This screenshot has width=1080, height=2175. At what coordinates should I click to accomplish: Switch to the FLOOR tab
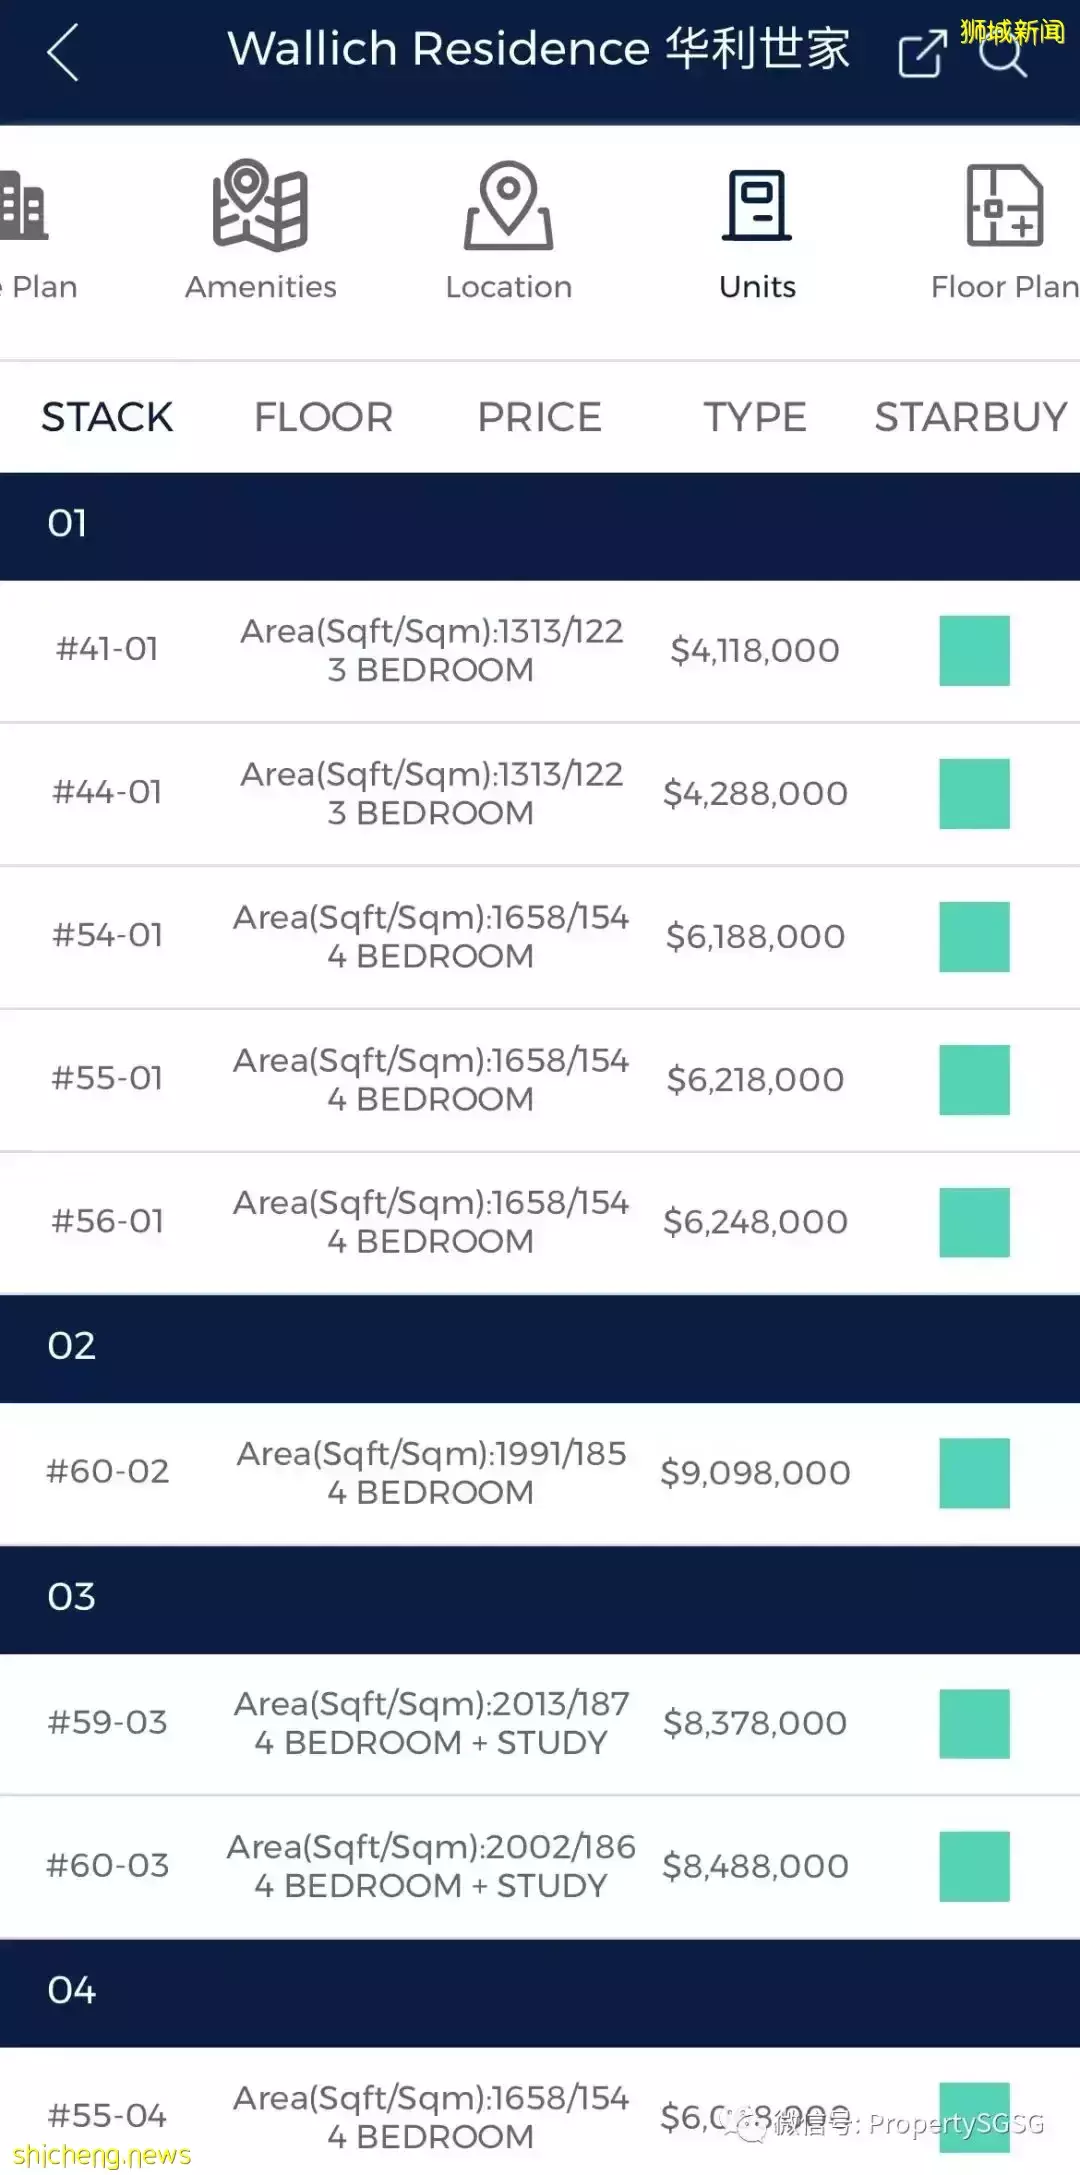(323, 417)
